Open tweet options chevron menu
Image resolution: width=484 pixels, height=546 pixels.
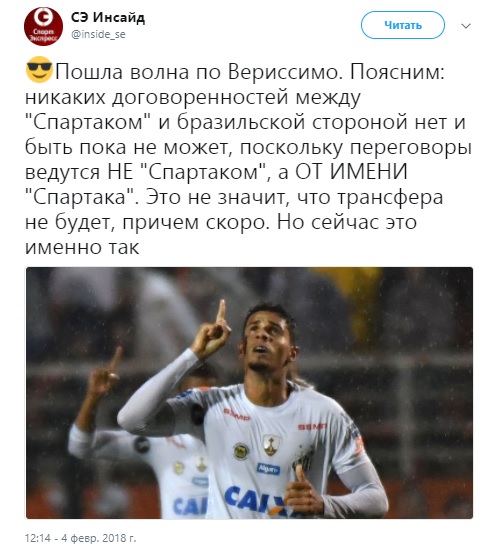(x=466, y=26)
